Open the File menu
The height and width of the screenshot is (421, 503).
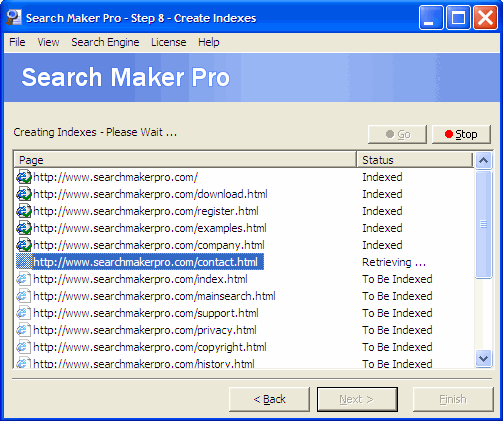[x=17, y=42]
